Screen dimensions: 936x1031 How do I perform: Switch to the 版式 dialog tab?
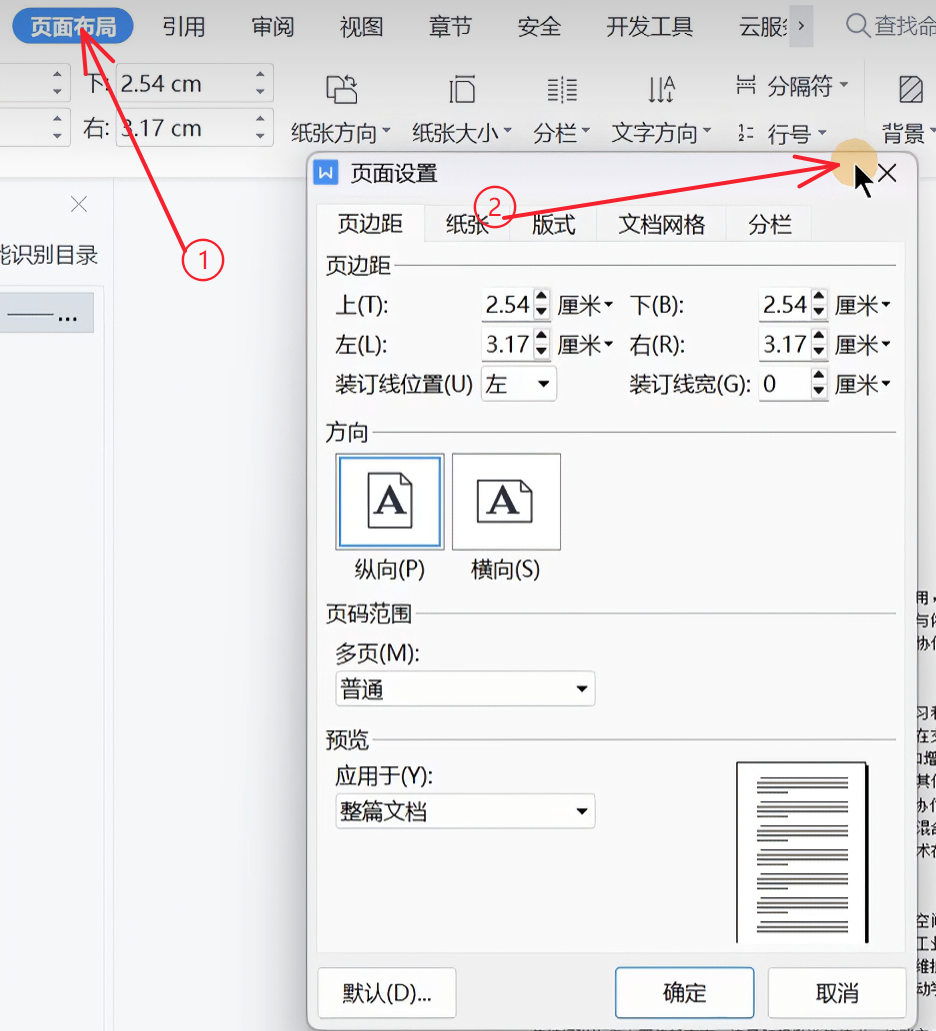point(553,224)
